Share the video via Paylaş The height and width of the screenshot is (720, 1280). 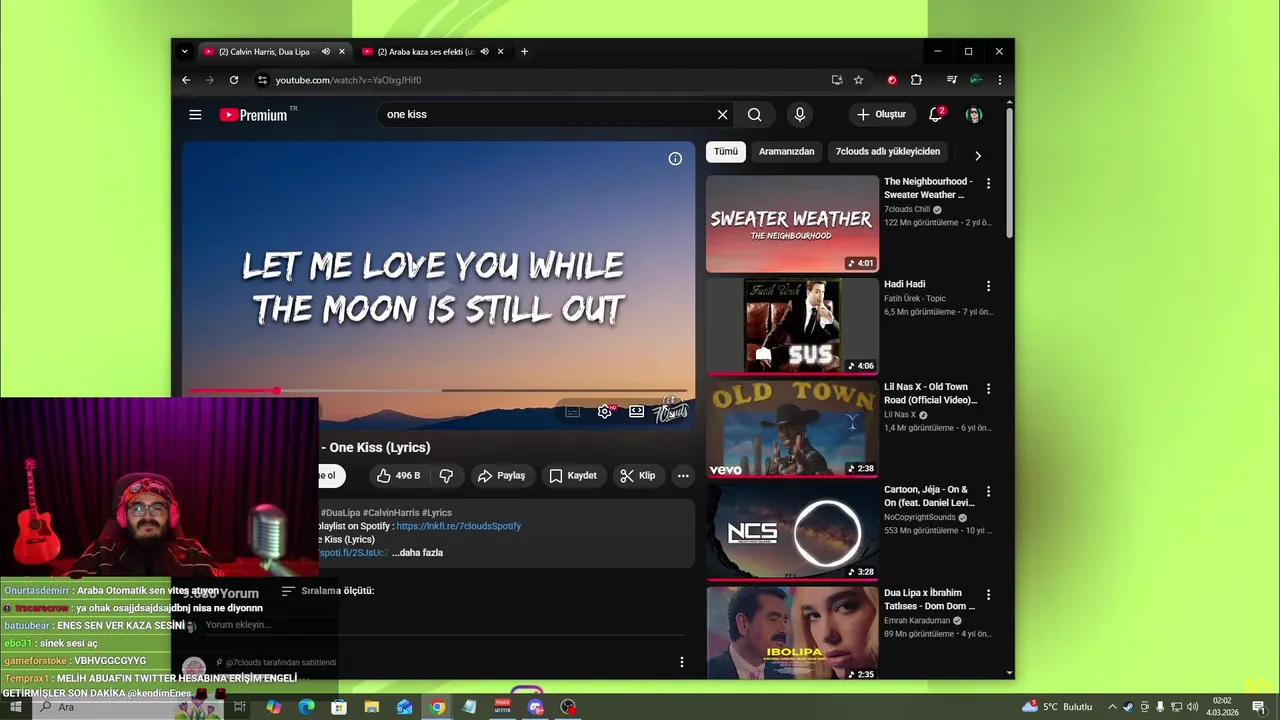(x=501, y=476)
